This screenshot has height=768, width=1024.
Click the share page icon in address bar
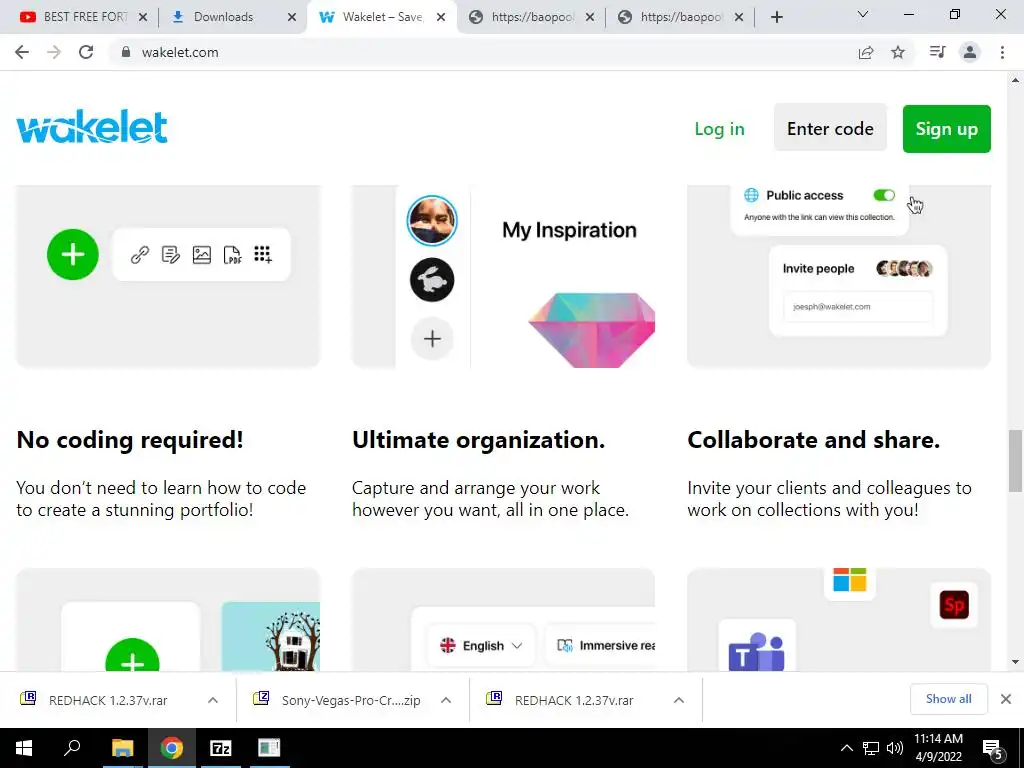click(x=866, y=52)
